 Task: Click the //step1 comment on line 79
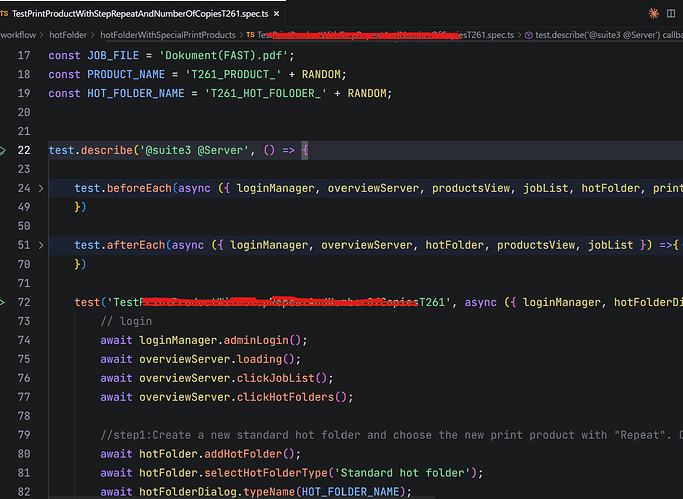coord(392,435)
